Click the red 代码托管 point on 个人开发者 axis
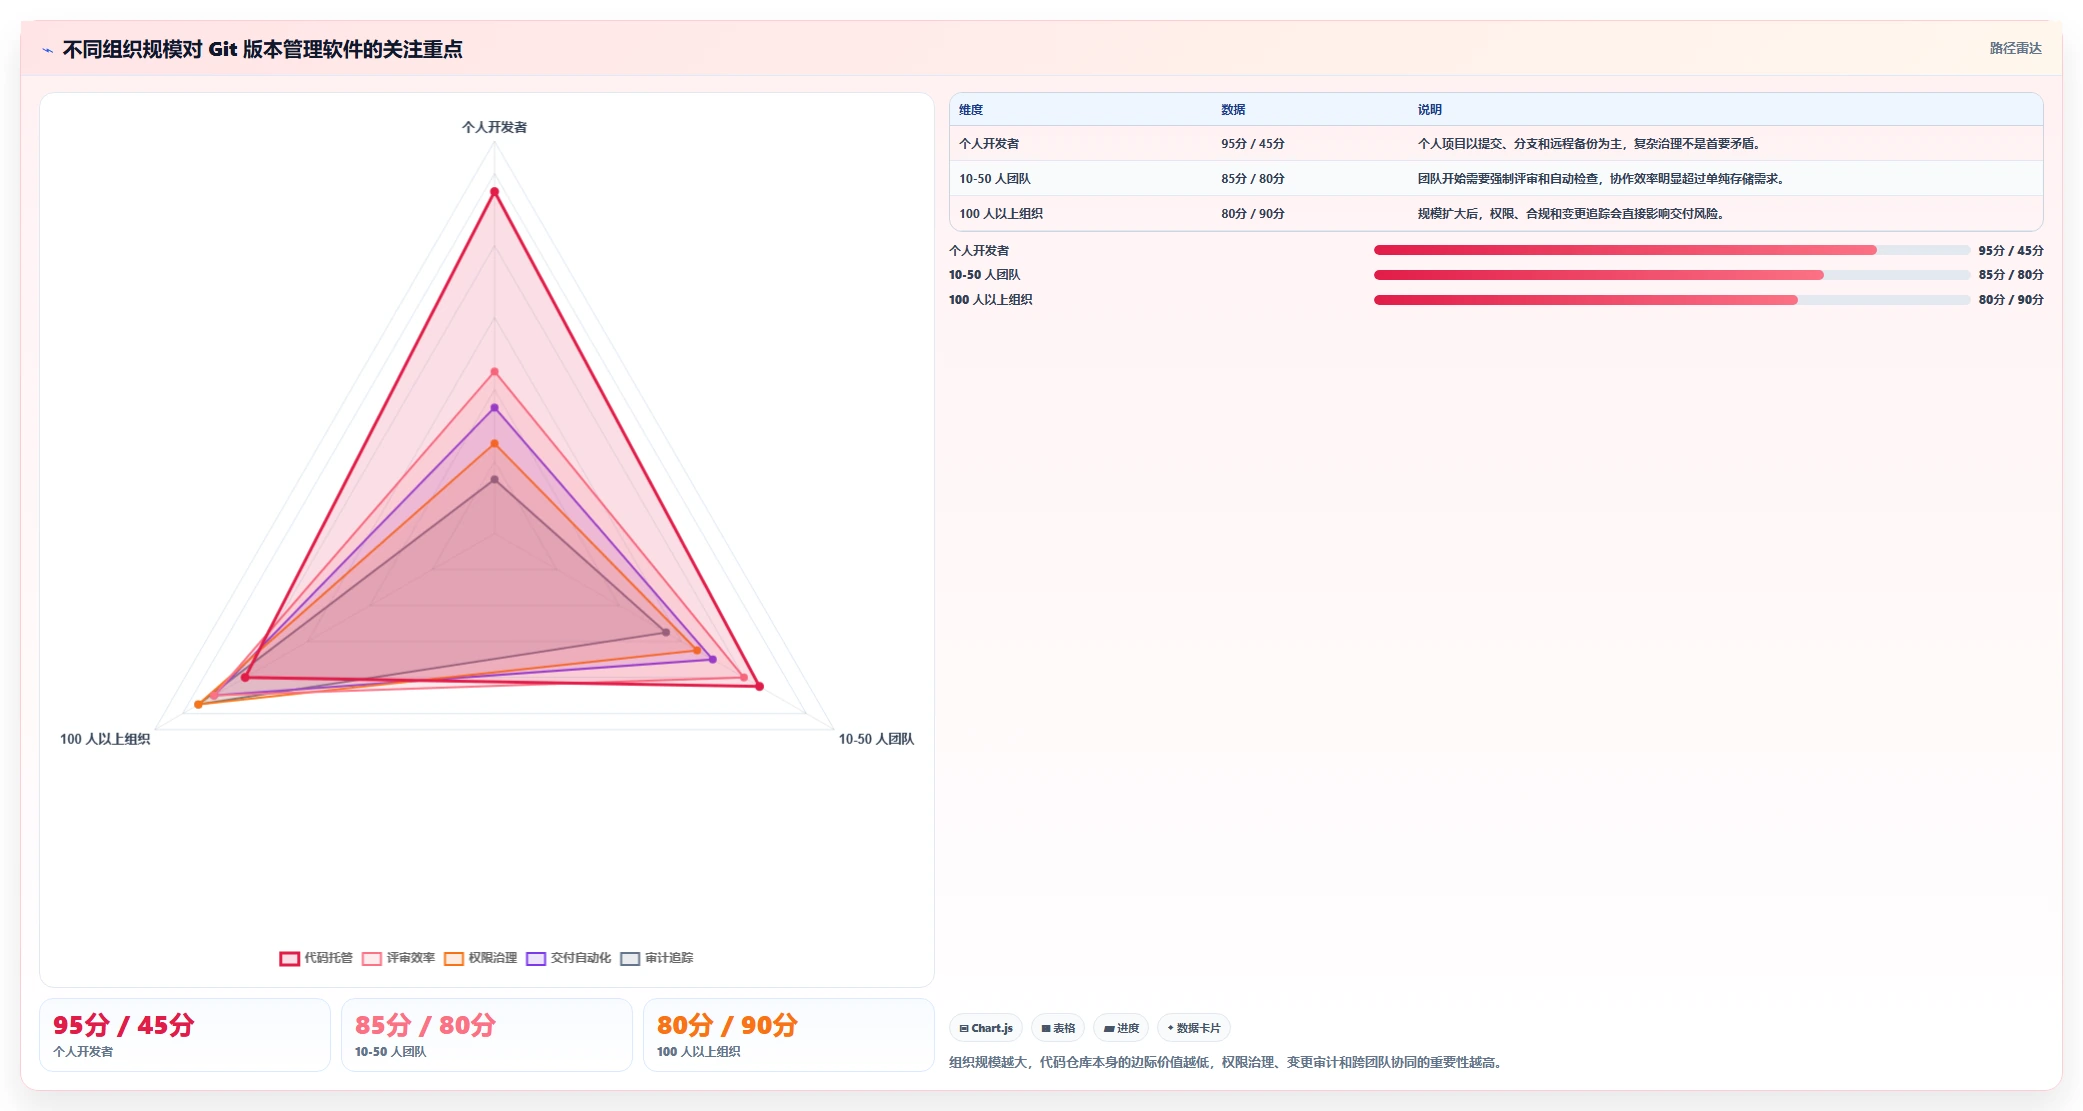The image size is (2083, 1111). 494,192
